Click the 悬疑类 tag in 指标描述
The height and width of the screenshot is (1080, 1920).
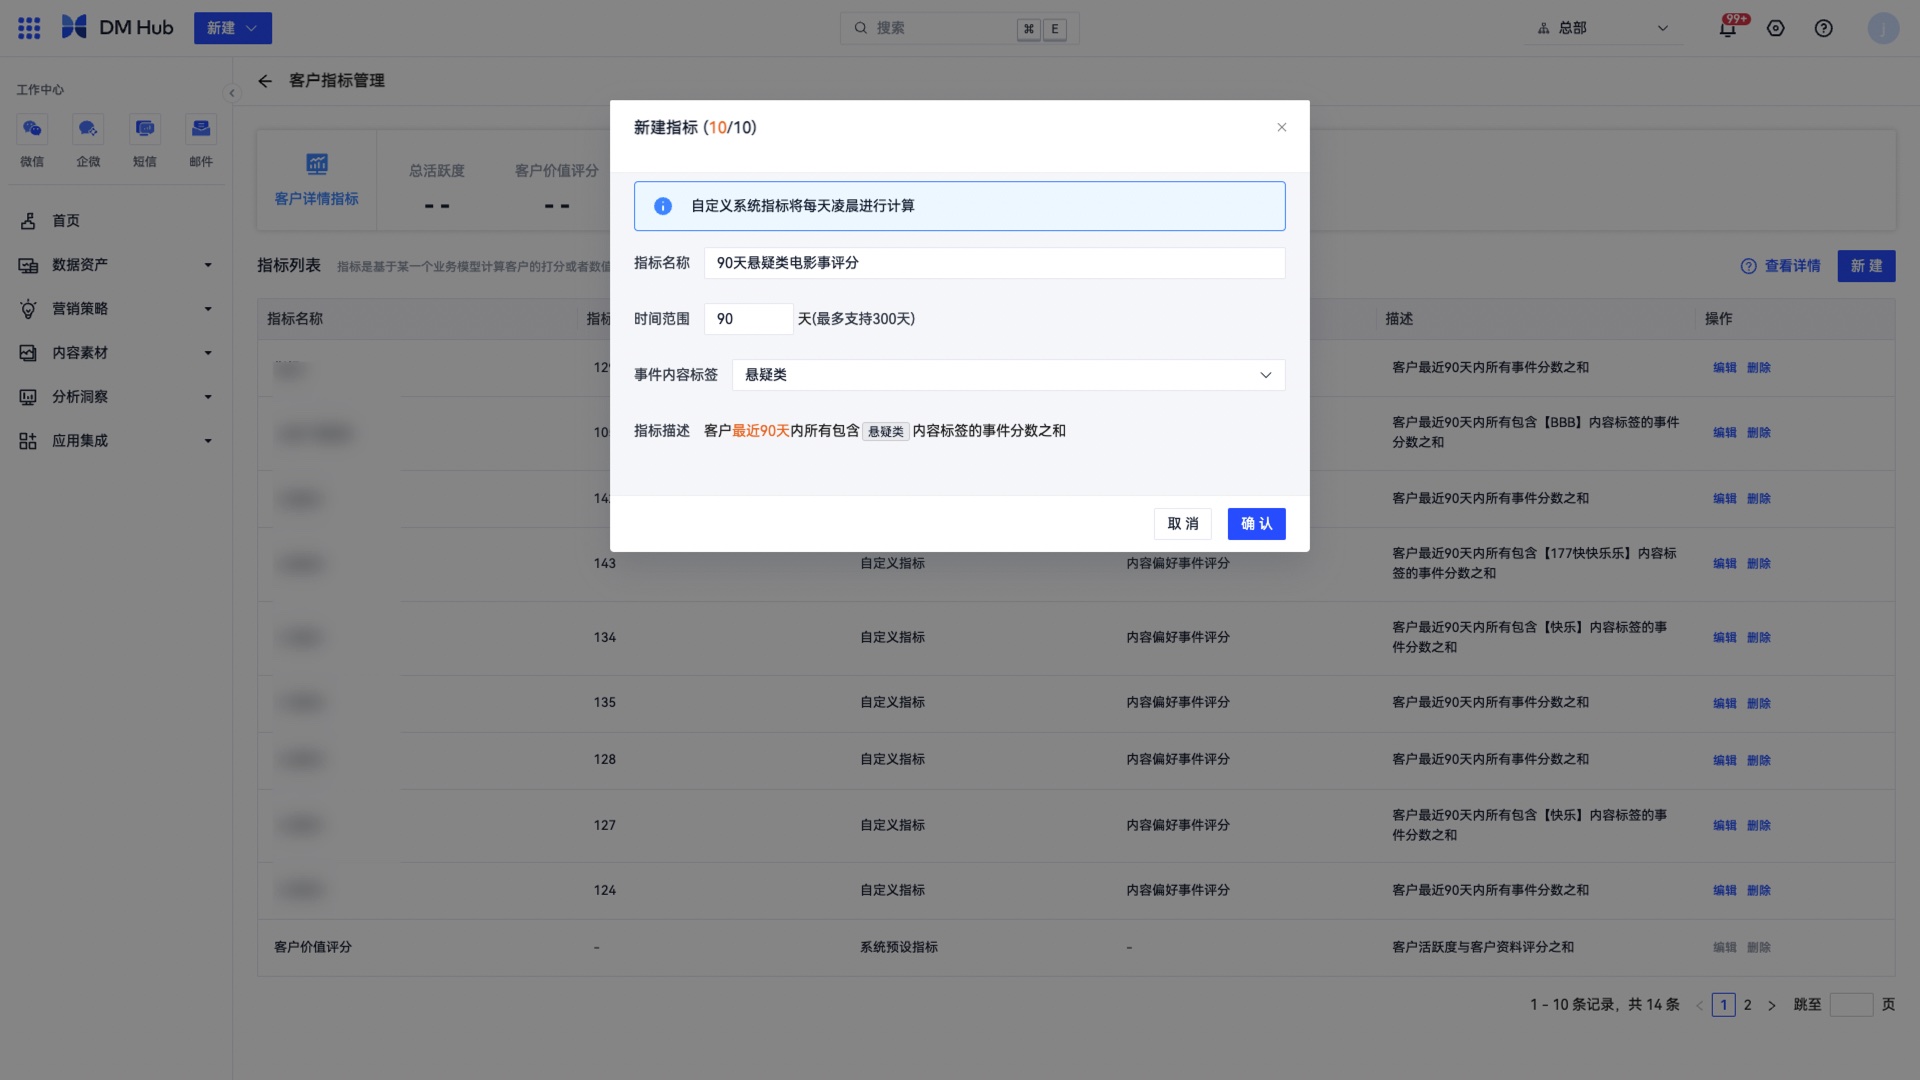pos(886,432)
